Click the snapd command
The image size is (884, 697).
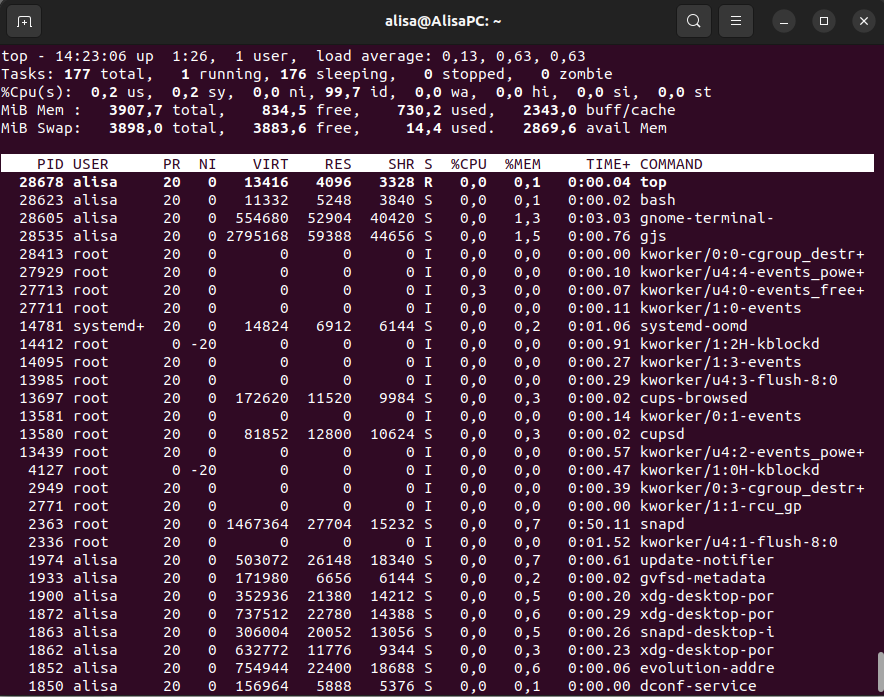click(x=662, y=524)
